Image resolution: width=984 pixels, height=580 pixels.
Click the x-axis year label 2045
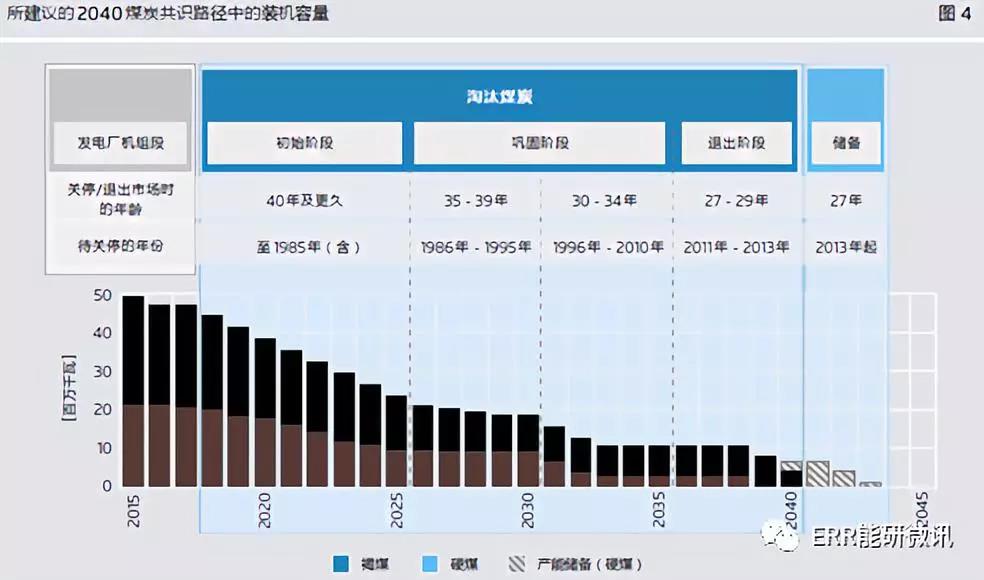pyautogui.click(x=921, y=510)
